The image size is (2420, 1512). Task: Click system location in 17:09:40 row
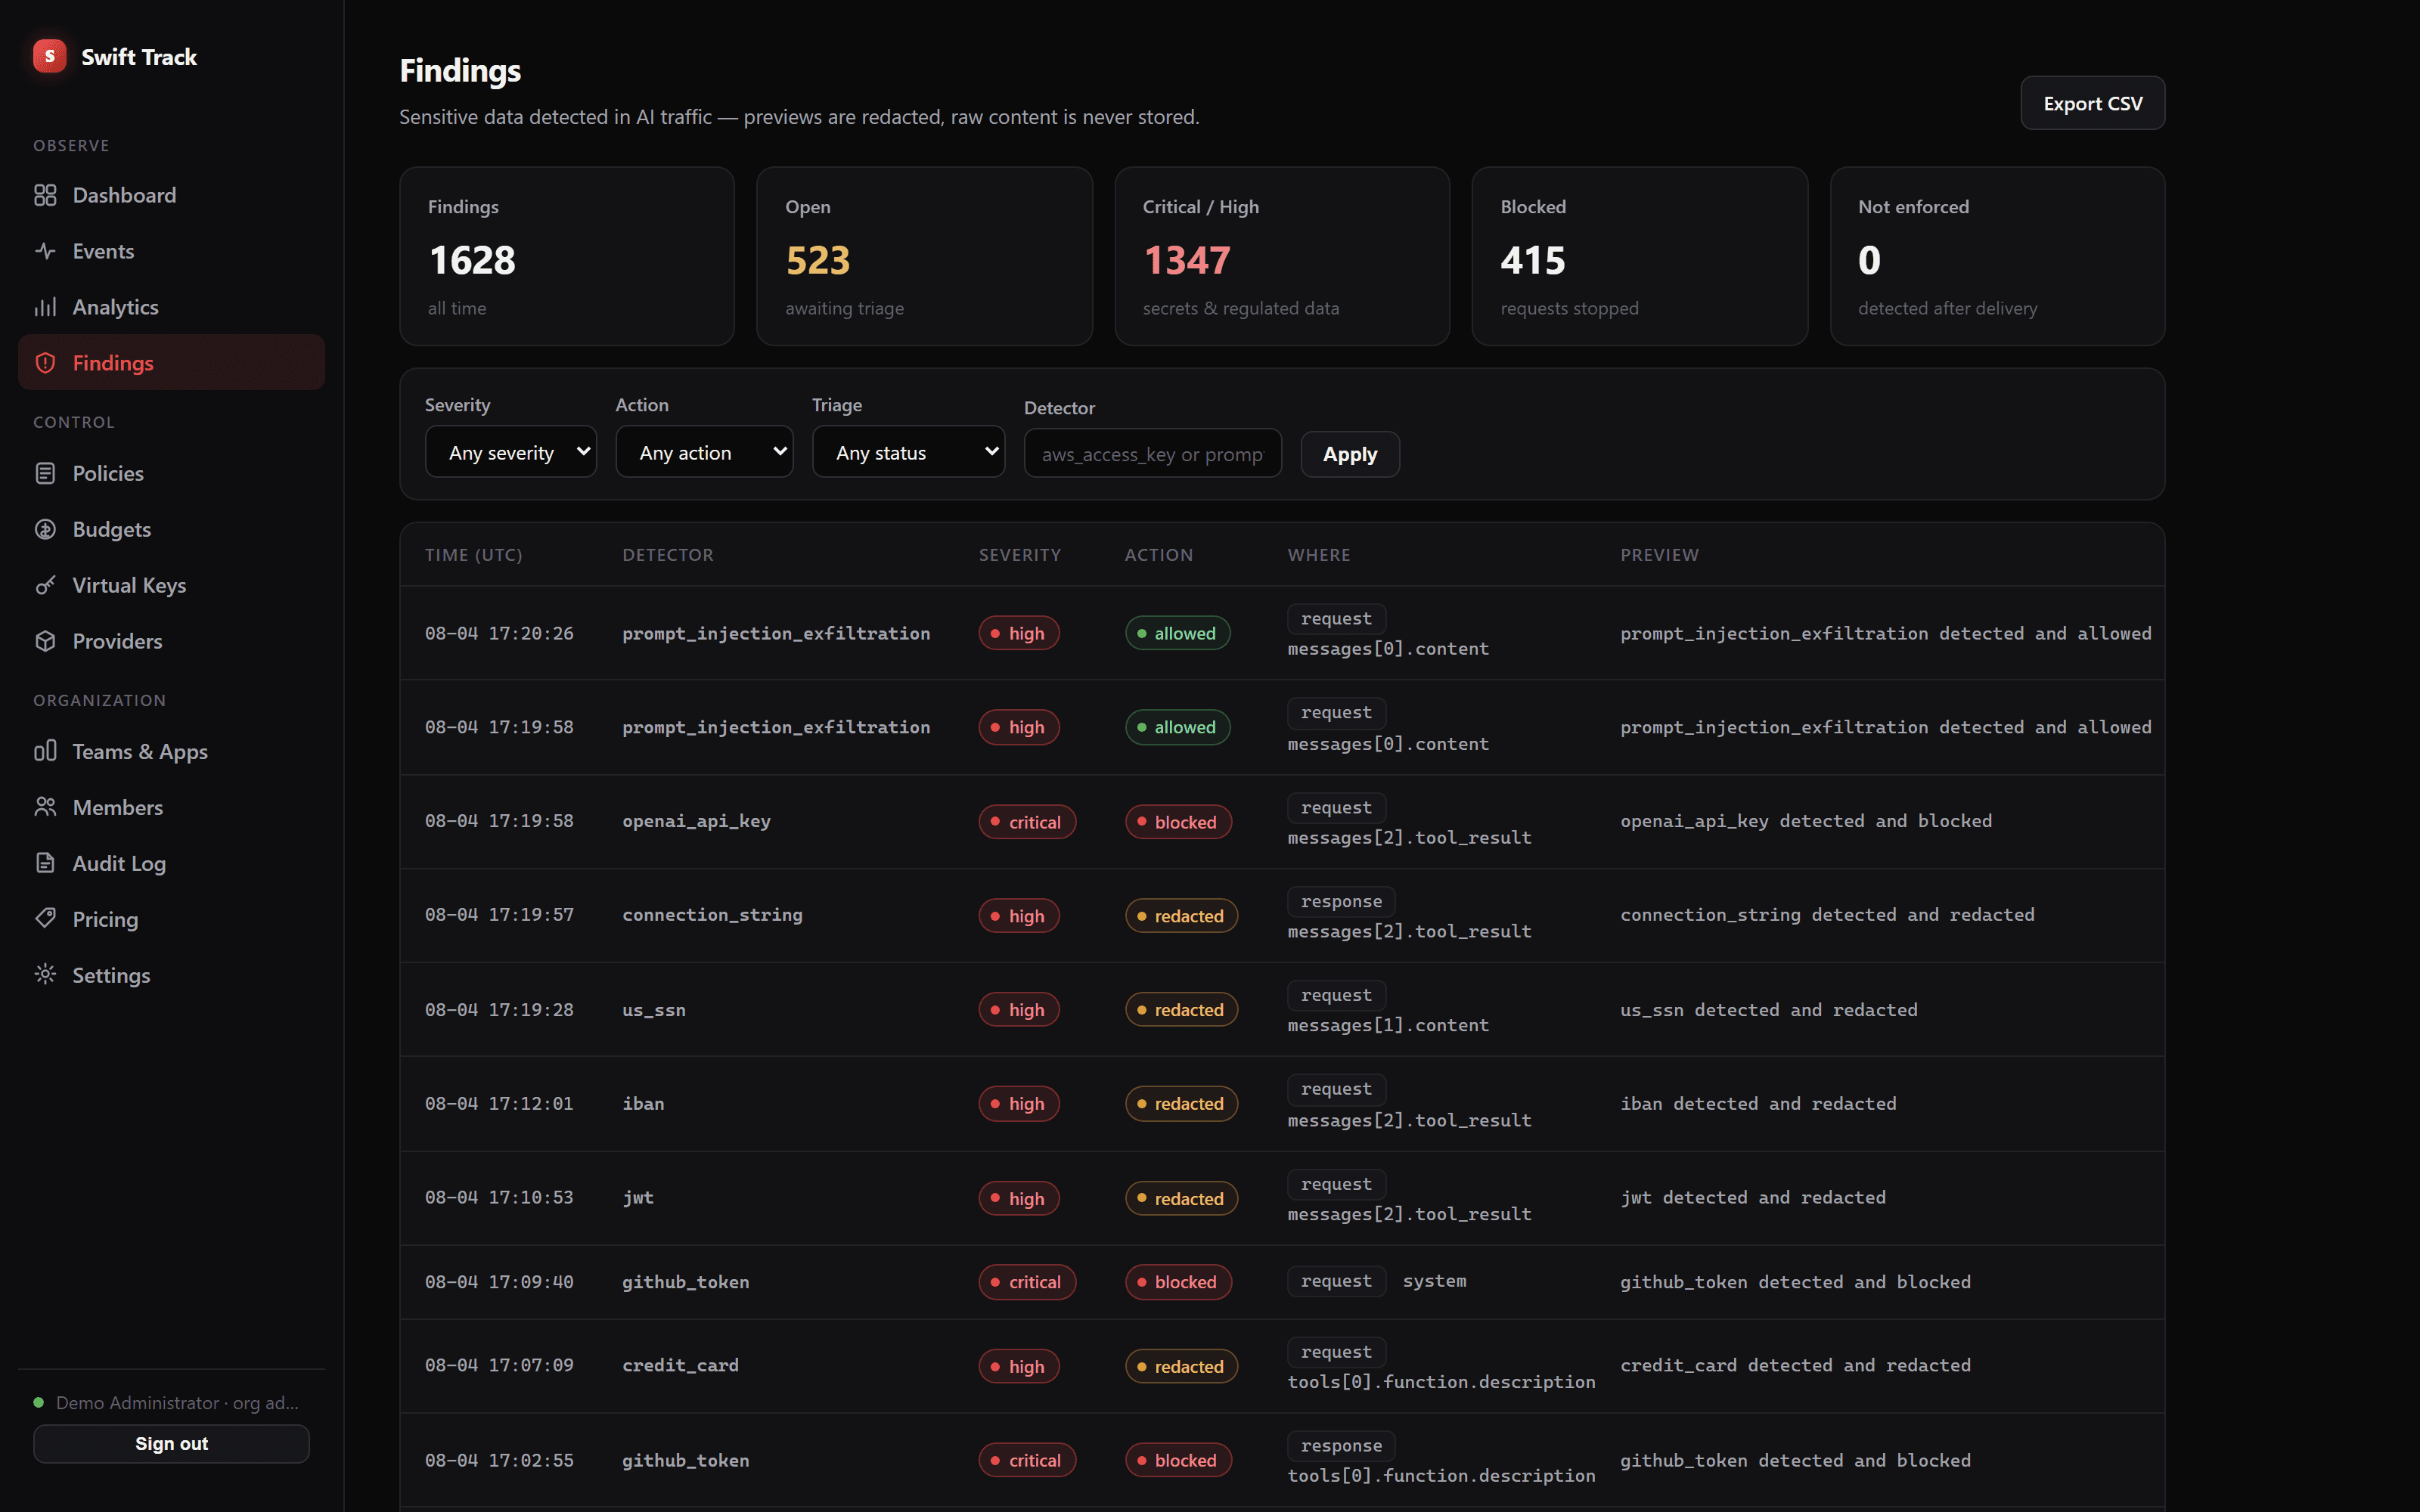(x=1434, y=1281)
